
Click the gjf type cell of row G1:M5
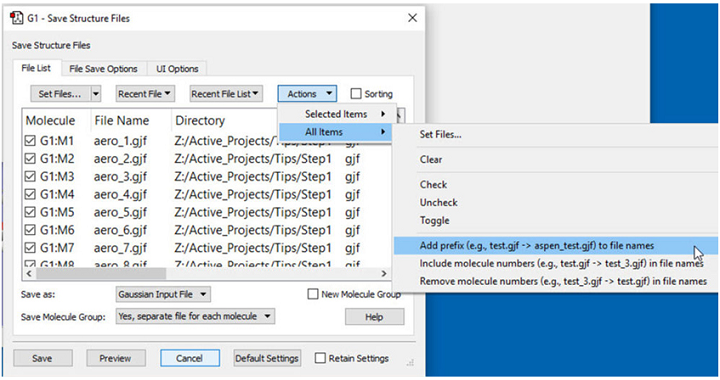352,212
